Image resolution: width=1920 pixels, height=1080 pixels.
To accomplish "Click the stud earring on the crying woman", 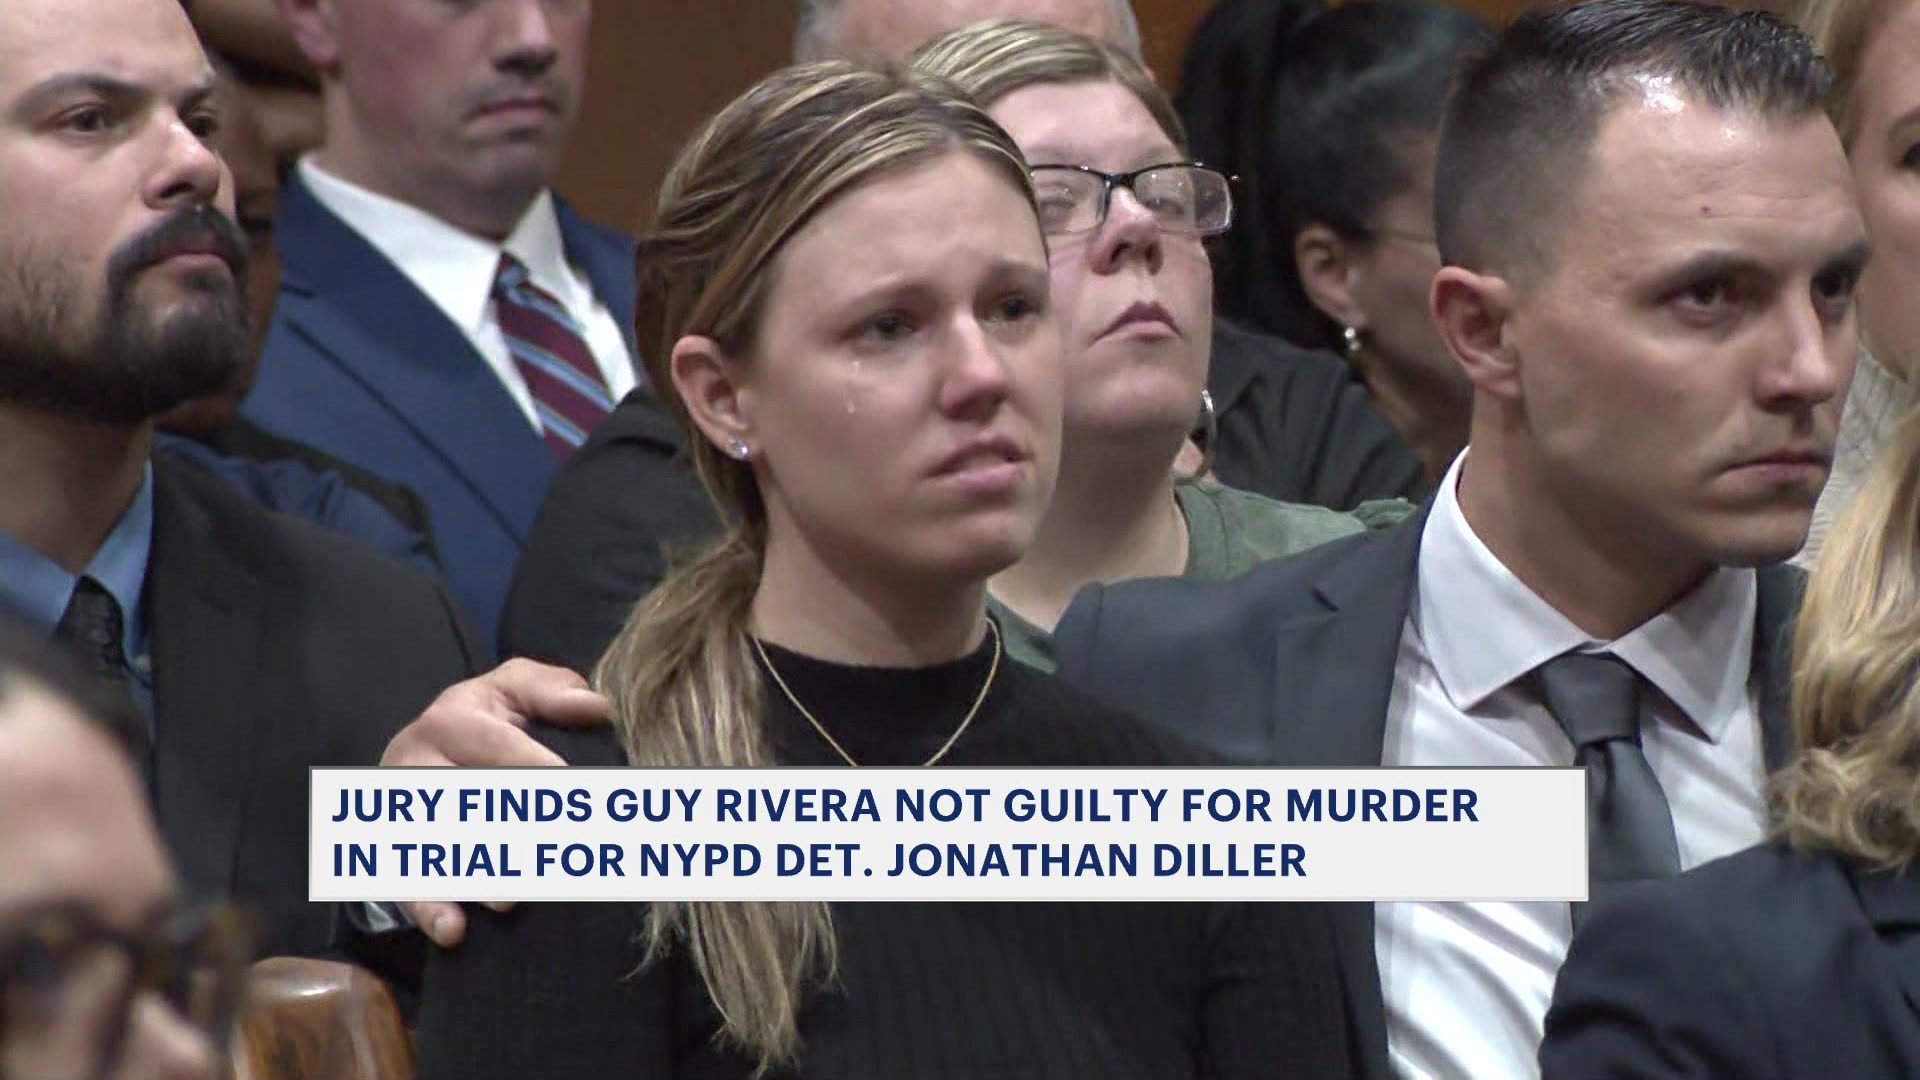I will click(x=738, y=446).
